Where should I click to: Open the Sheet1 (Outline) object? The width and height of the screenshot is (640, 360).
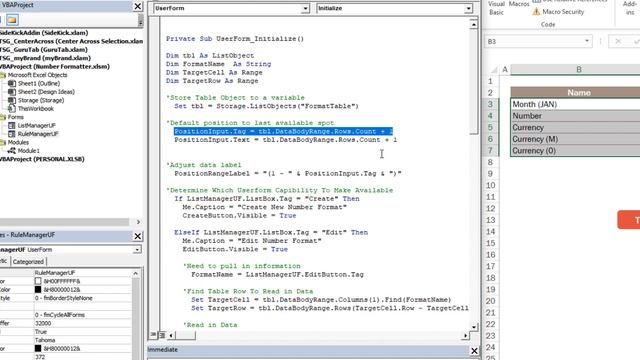point(38,83)
